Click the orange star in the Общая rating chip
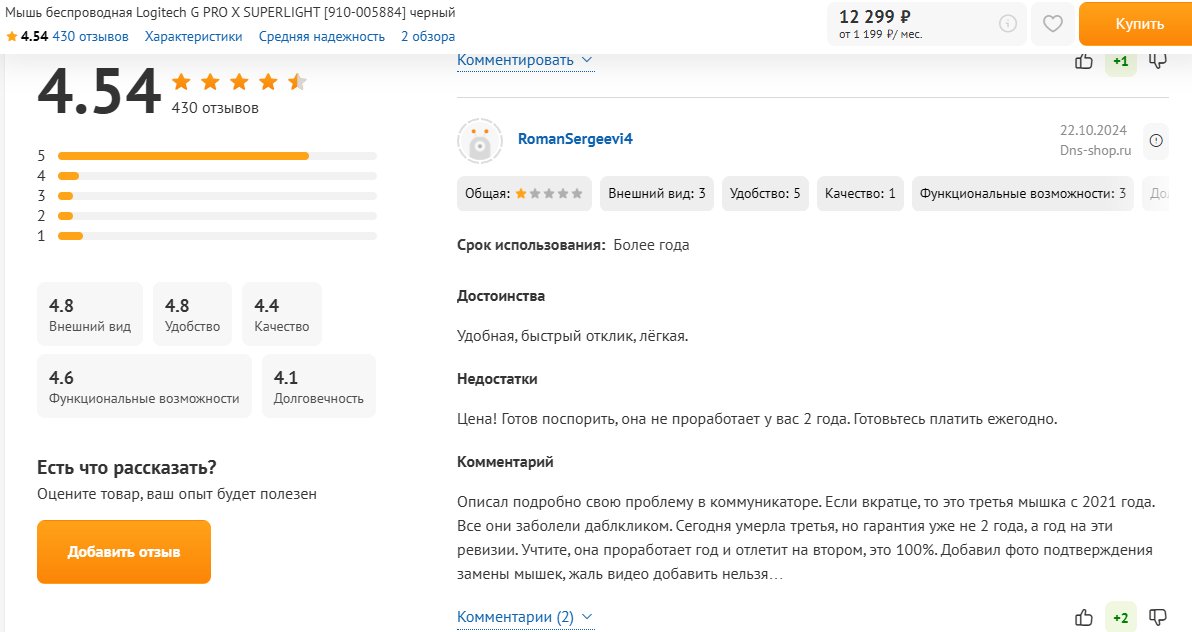1192x632 pixels. [521, 194]
